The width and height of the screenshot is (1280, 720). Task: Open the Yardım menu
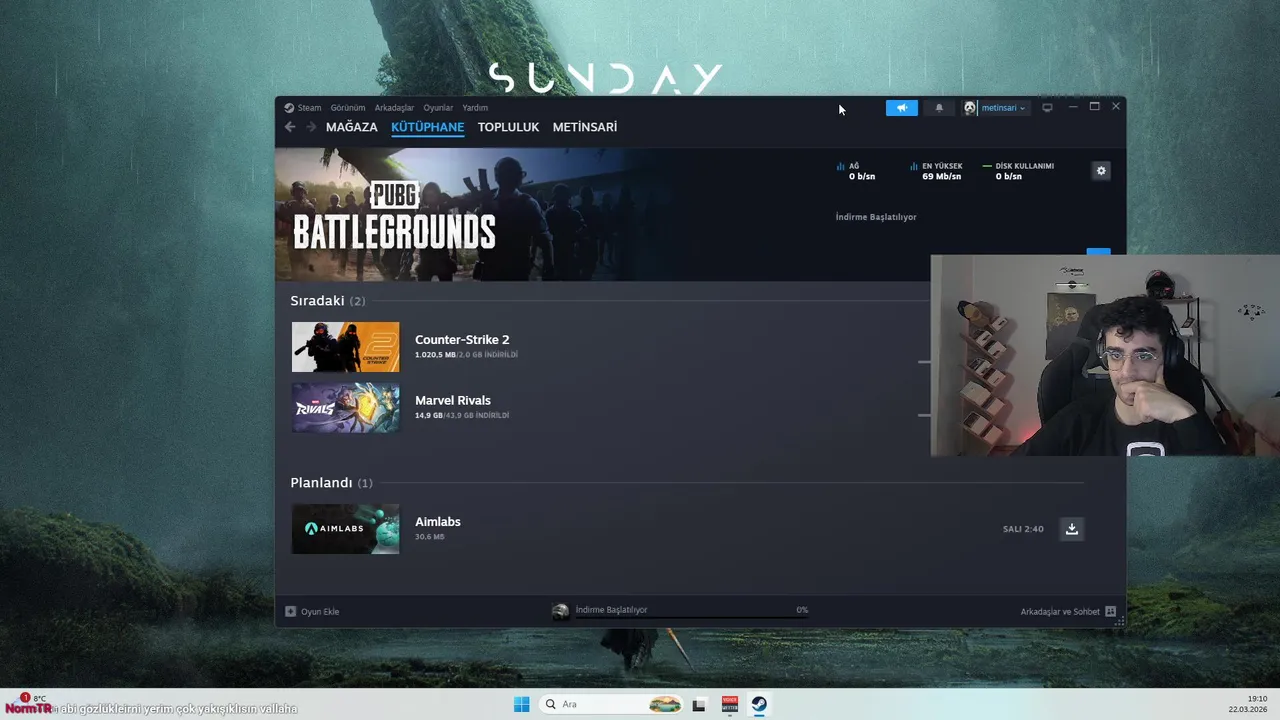point(475,108)
